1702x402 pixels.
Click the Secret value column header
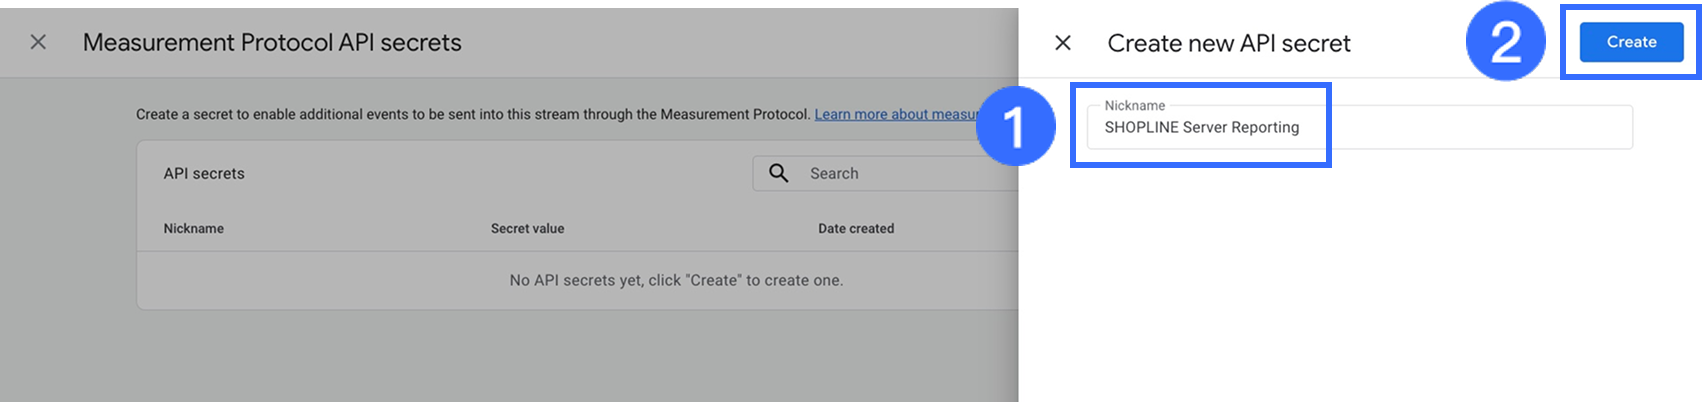click(x=527, y=228)
